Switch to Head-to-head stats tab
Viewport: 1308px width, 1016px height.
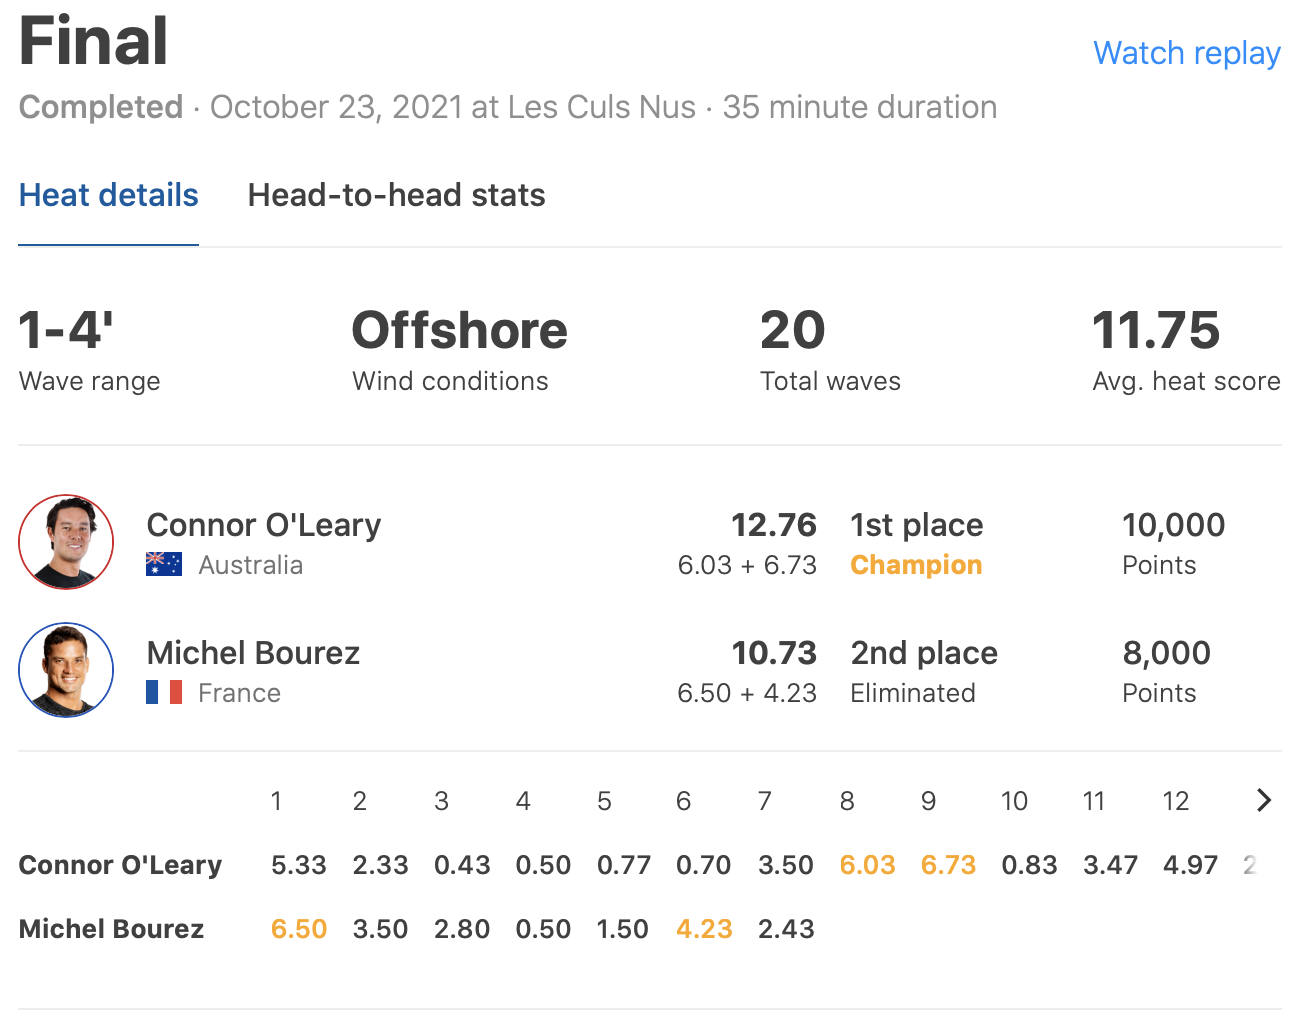[396, 195]
